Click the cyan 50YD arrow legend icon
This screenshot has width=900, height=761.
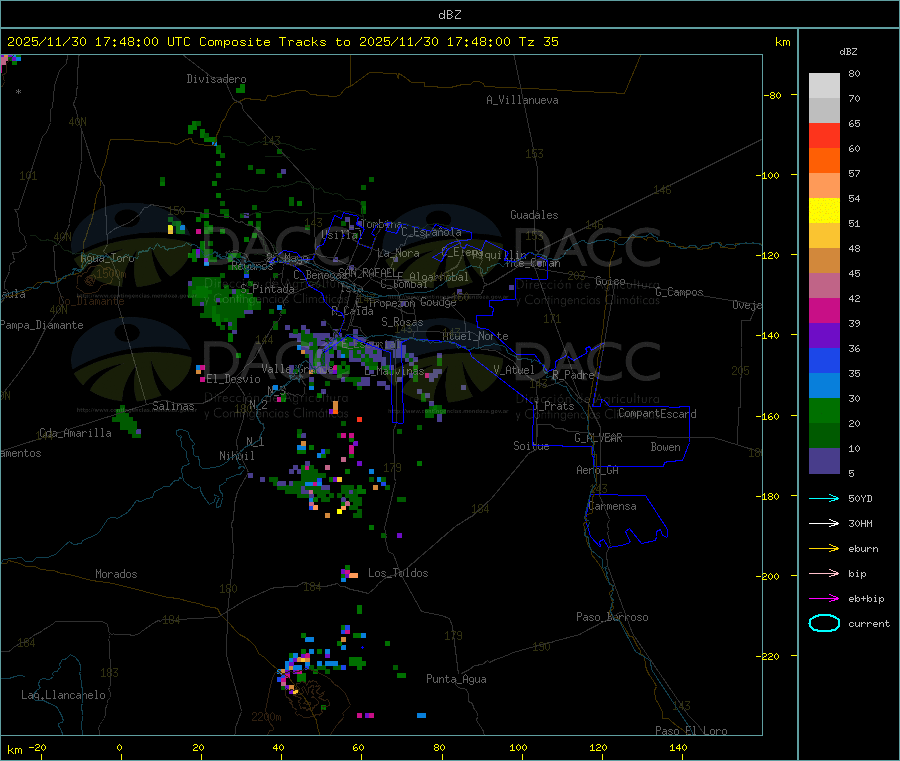click(824, 498)
